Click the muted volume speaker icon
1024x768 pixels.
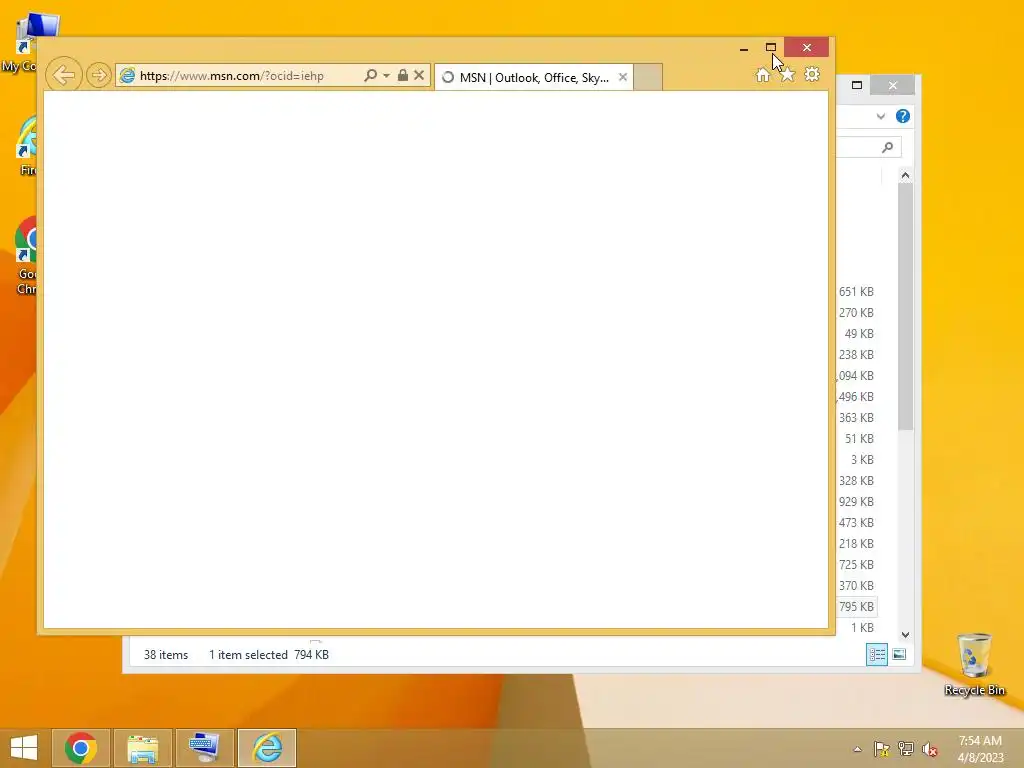click(x=930, y=749)
